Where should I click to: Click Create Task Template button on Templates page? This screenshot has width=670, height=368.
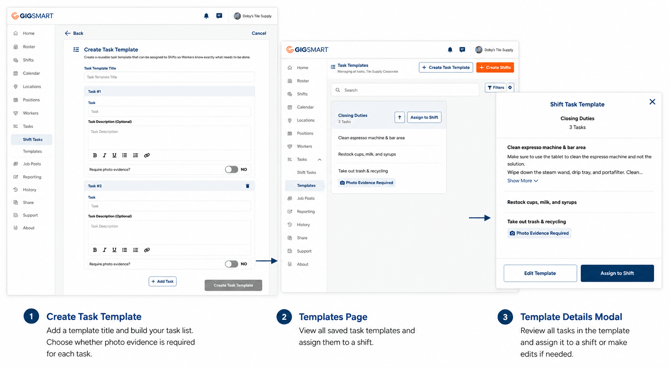(446, 68)
